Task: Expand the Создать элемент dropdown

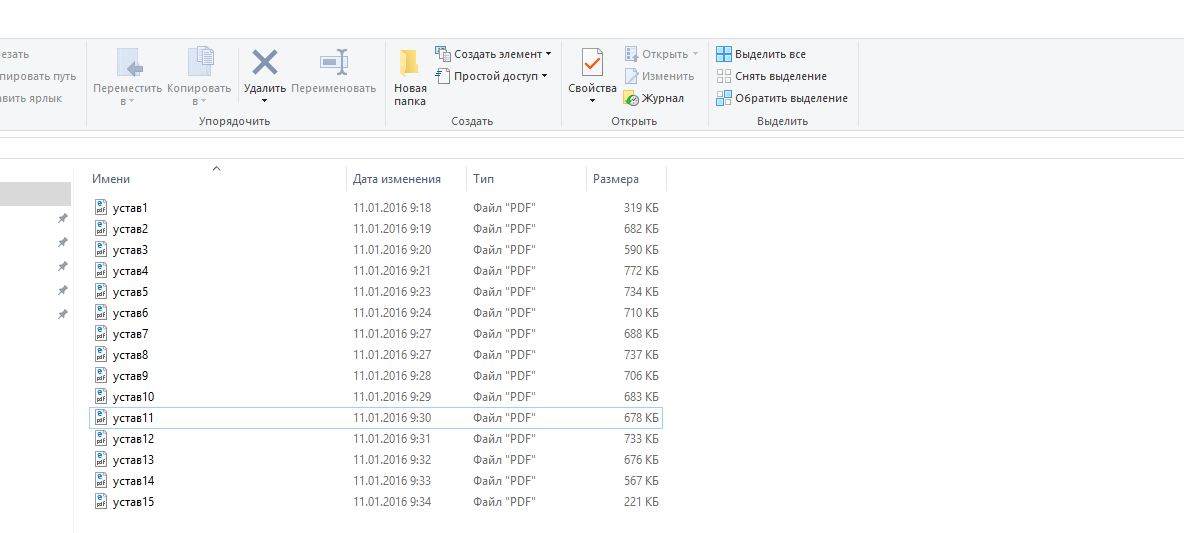Action: (548, 54)
